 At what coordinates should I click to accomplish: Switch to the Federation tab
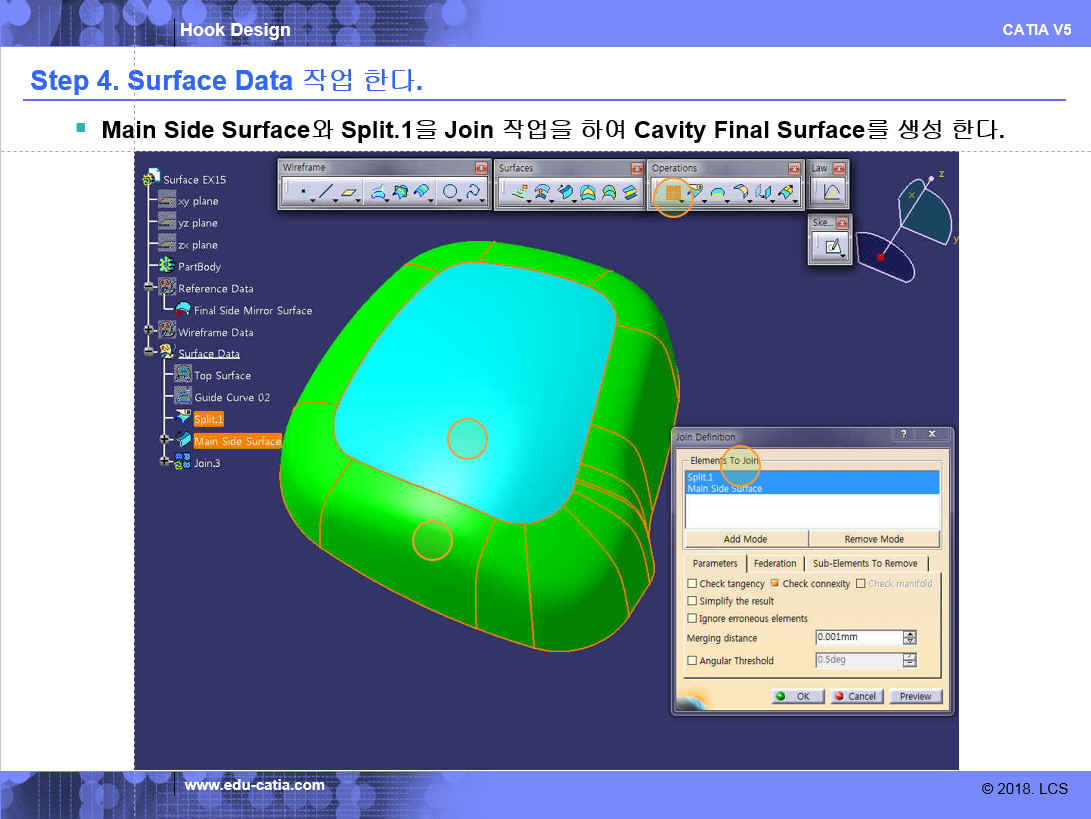click(775, 563)
